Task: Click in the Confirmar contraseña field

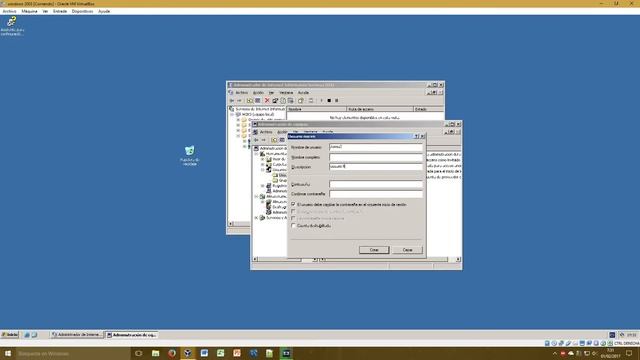Action: click(x=376, y=194)
